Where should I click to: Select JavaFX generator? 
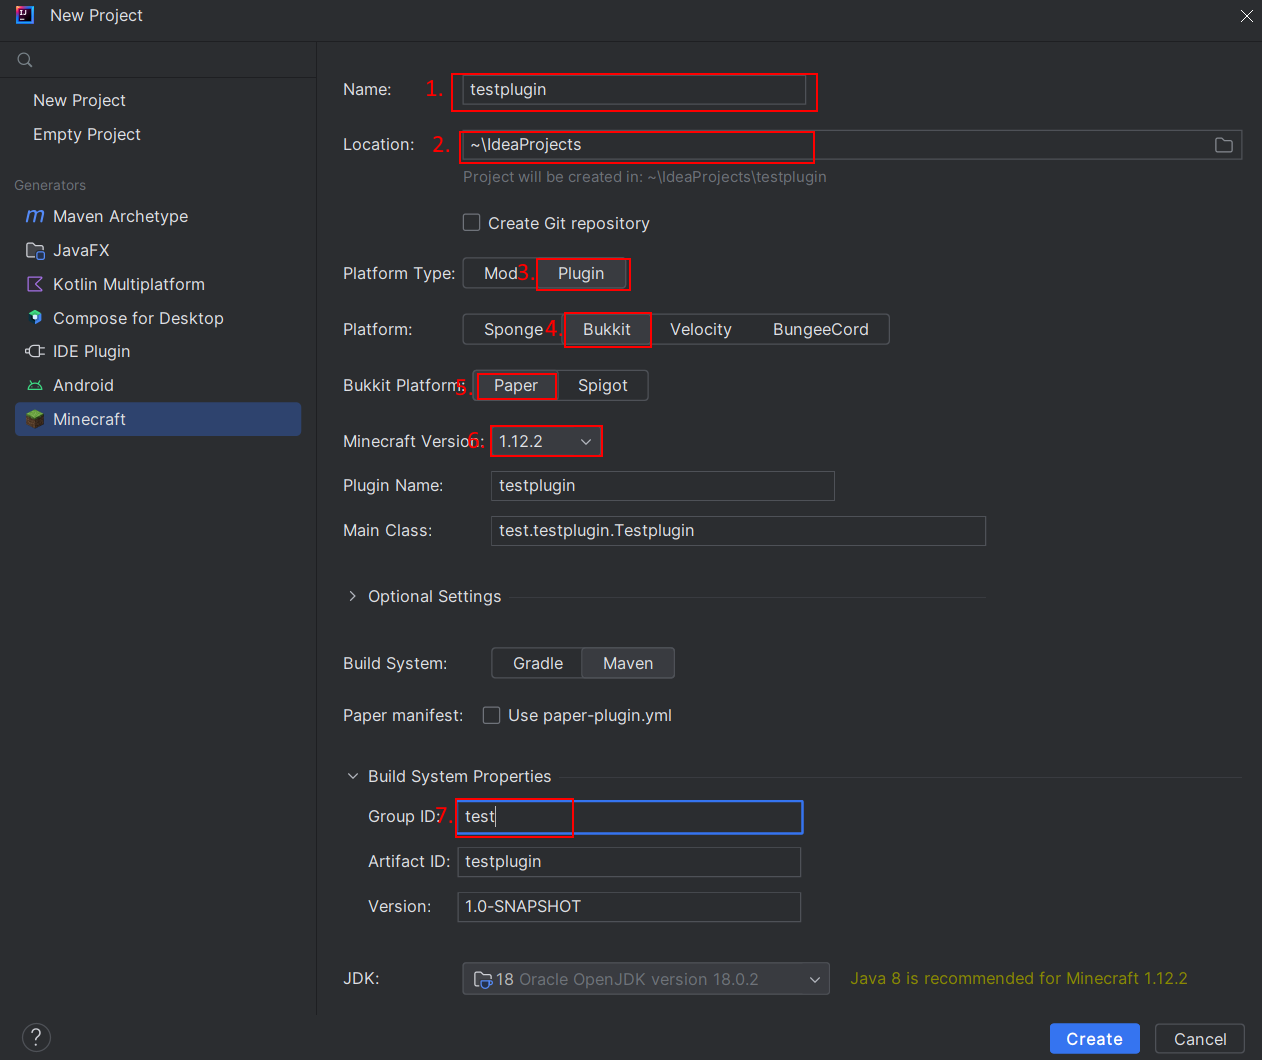[158, 250]
